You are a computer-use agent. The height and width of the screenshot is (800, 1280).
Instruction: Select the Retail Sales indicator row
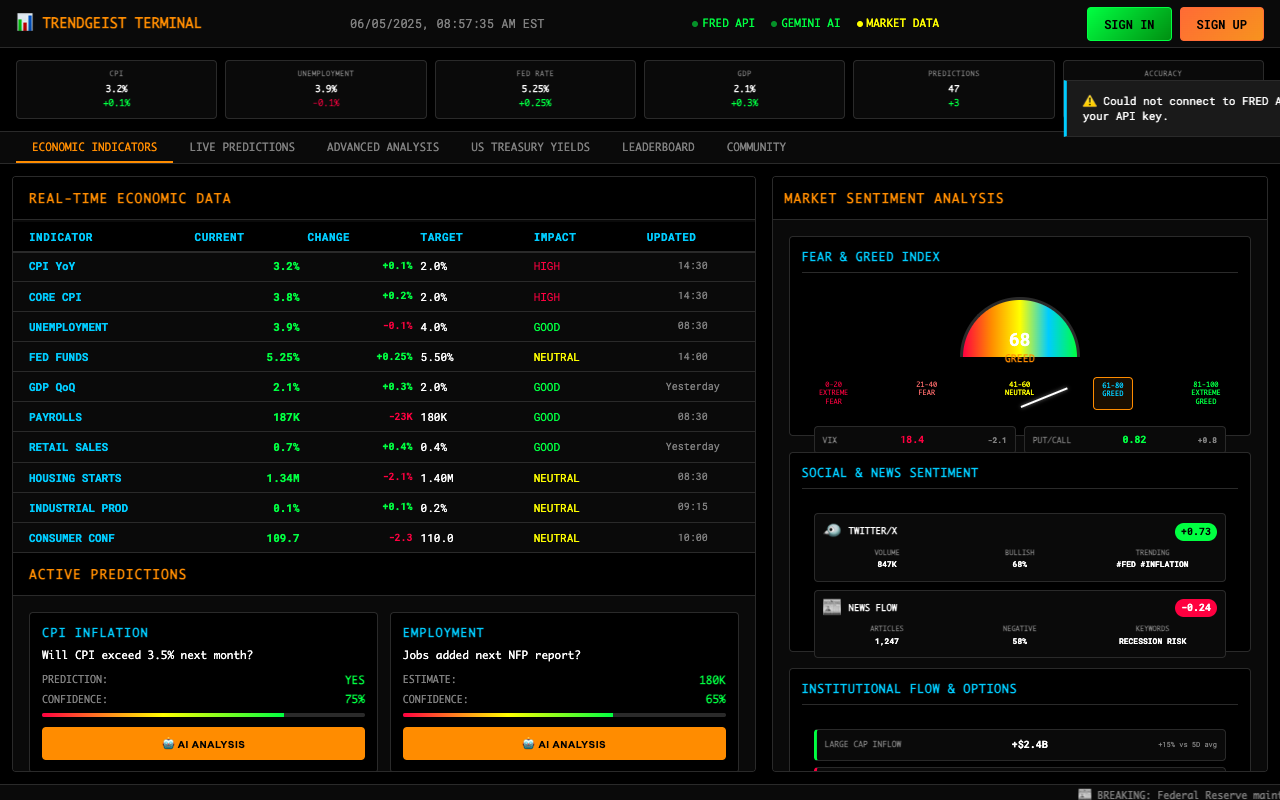384,447
